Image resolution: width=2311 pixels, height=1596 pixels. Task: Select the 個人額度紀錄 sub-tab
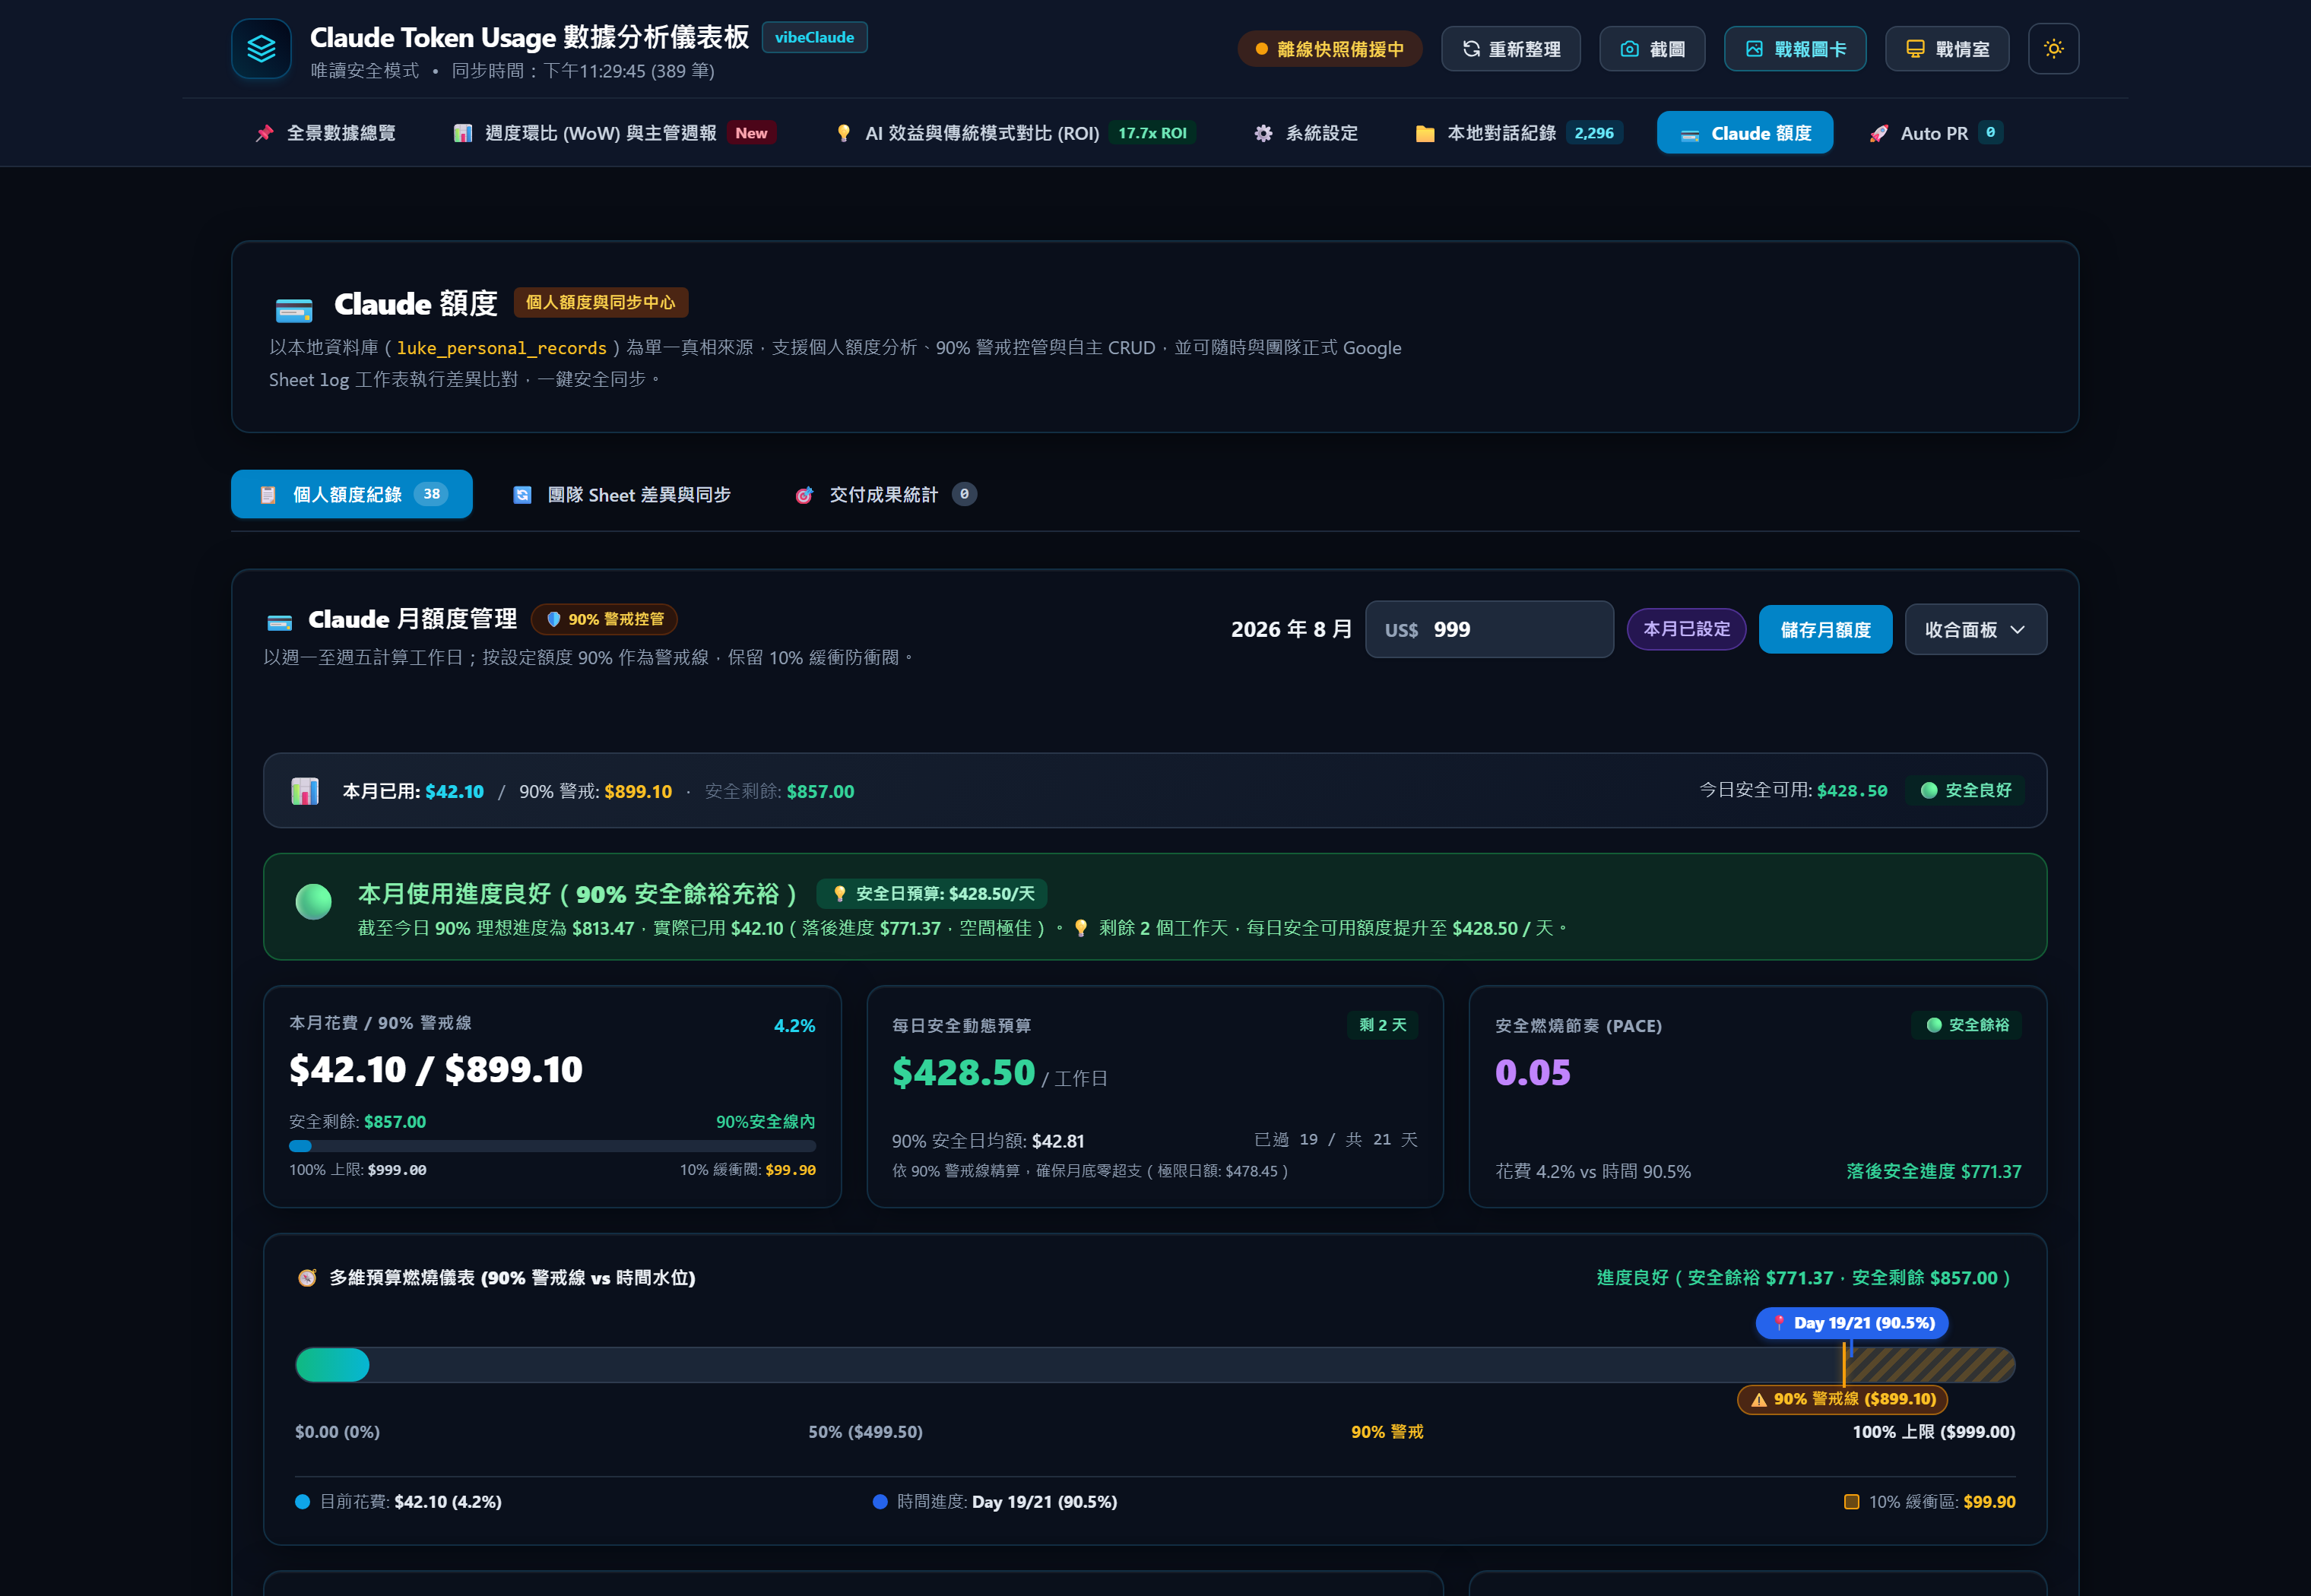point(352,494)
